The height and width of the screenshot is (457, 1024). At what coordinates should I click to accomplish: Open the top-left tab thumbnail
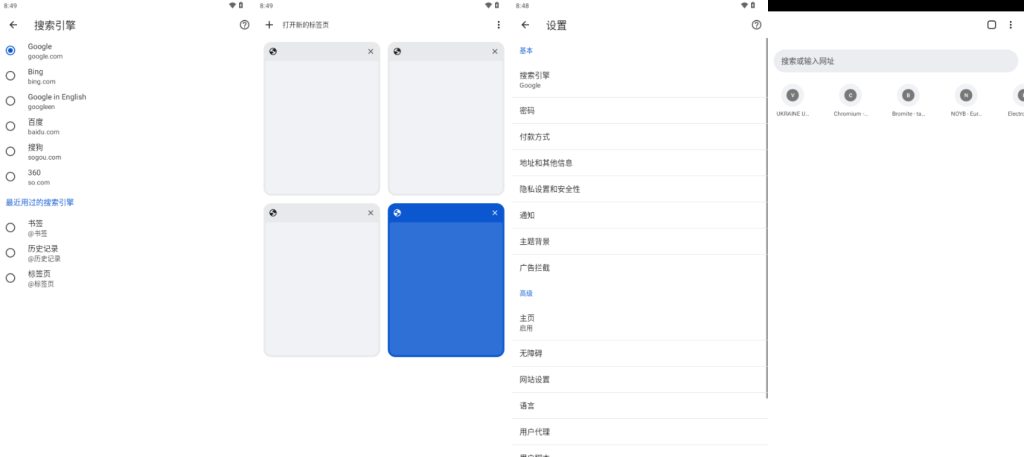pos(322,127)
